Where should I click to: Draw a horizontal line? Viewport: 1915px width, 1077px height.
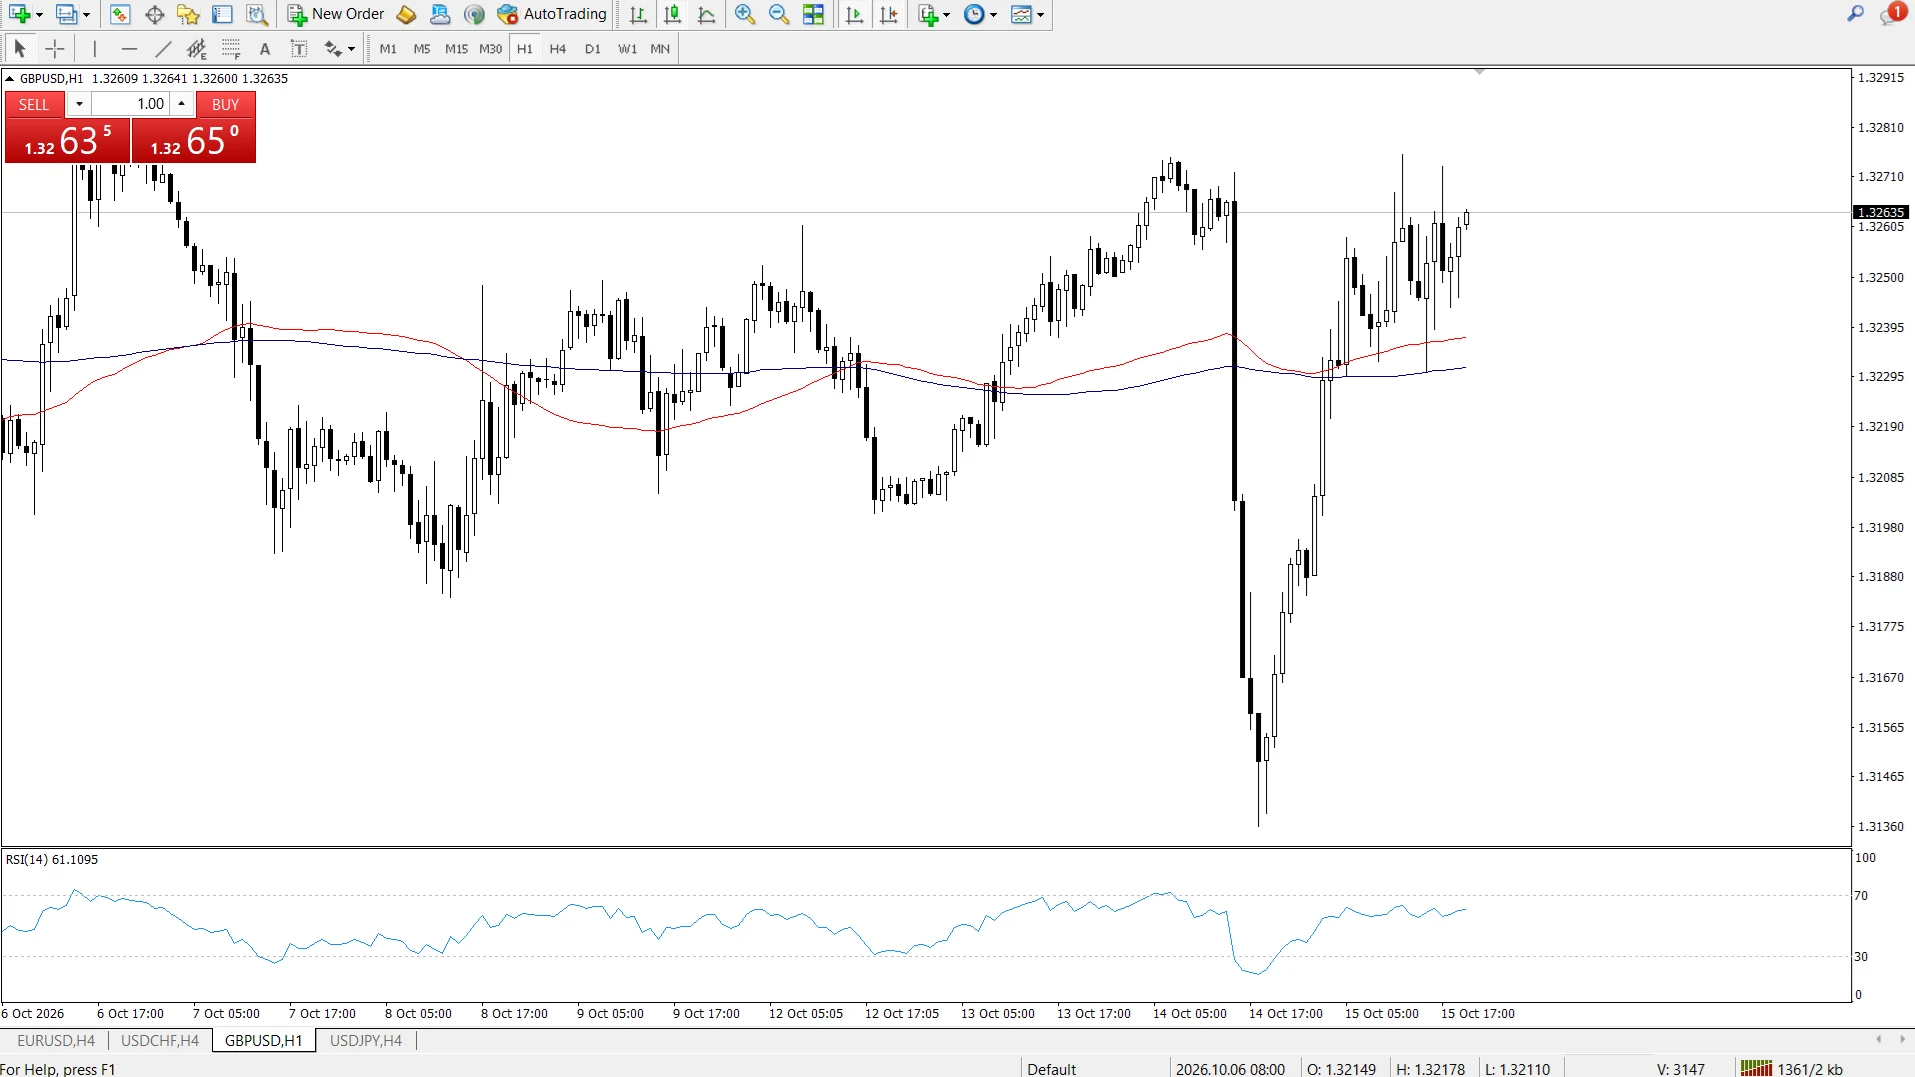point(129,48)
